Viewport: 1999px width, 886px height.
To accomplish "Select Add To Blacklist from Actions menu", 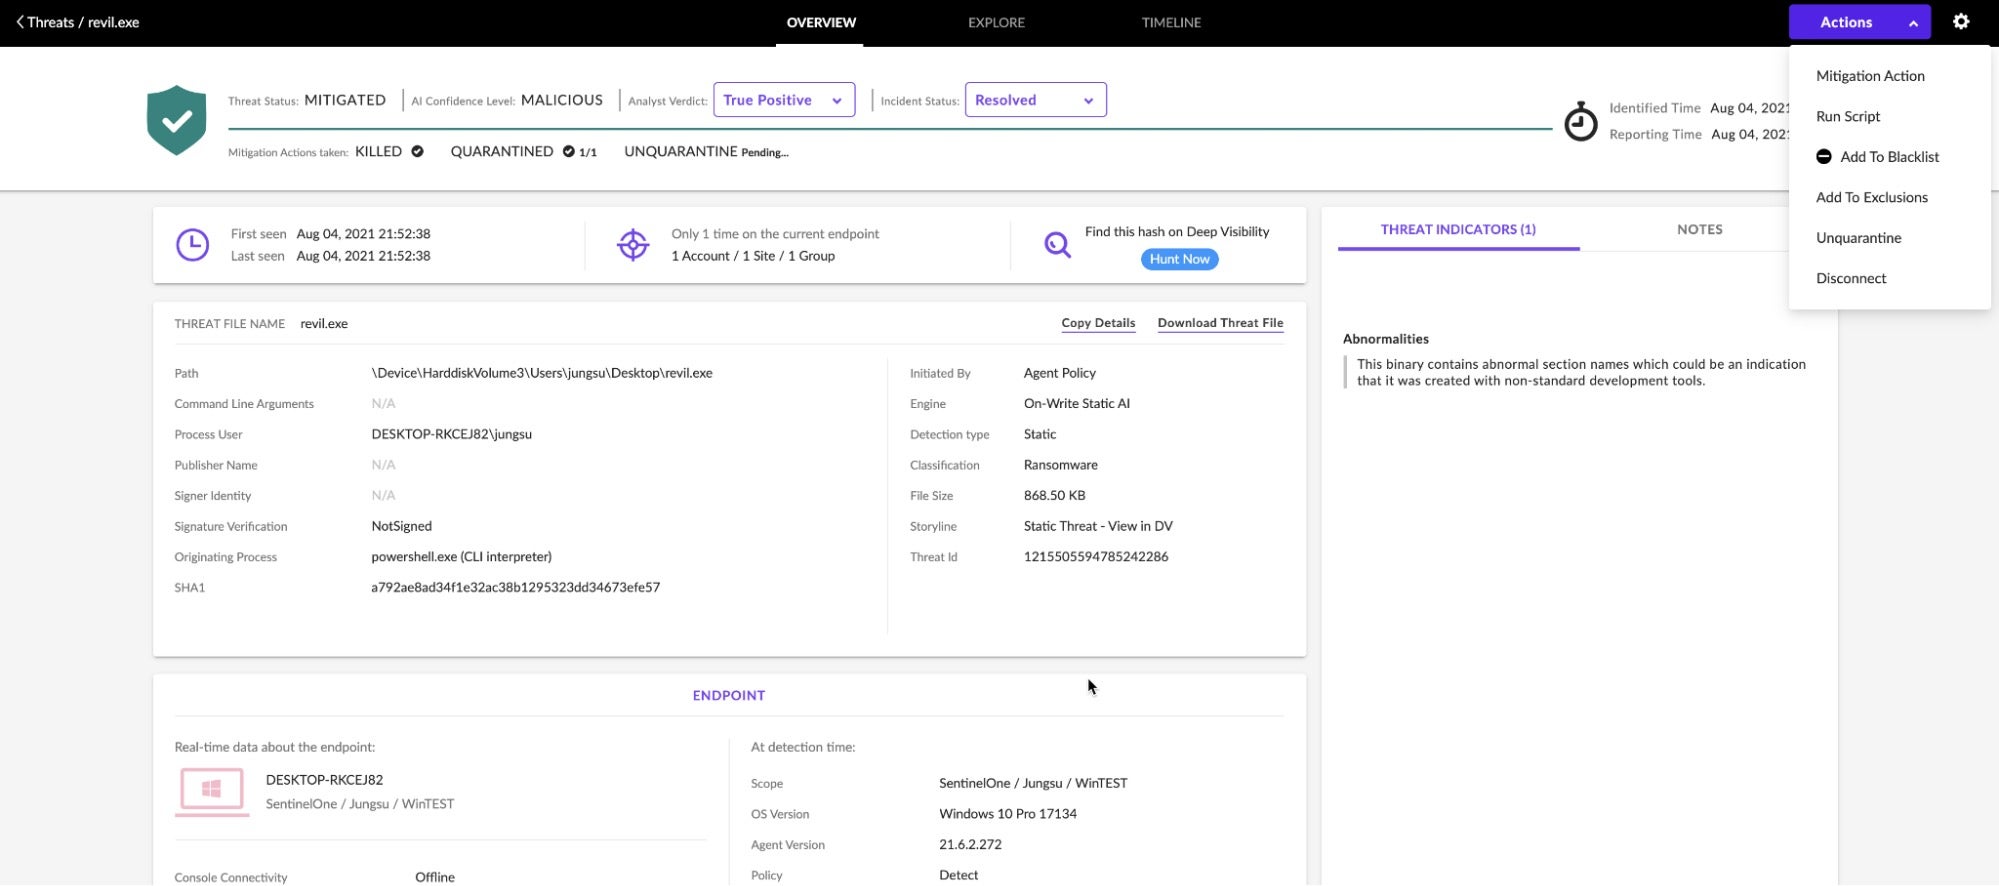I will (1889, 157).
